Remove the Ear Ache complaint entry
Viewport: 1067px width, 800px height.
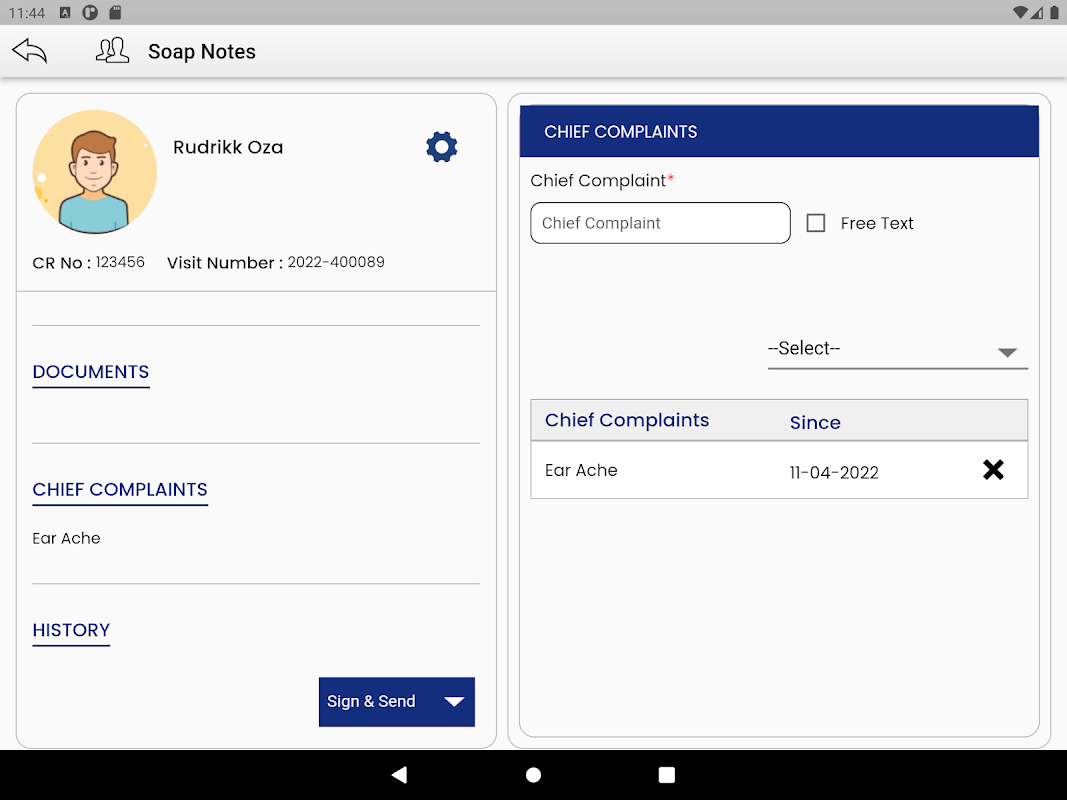point(992,470)
